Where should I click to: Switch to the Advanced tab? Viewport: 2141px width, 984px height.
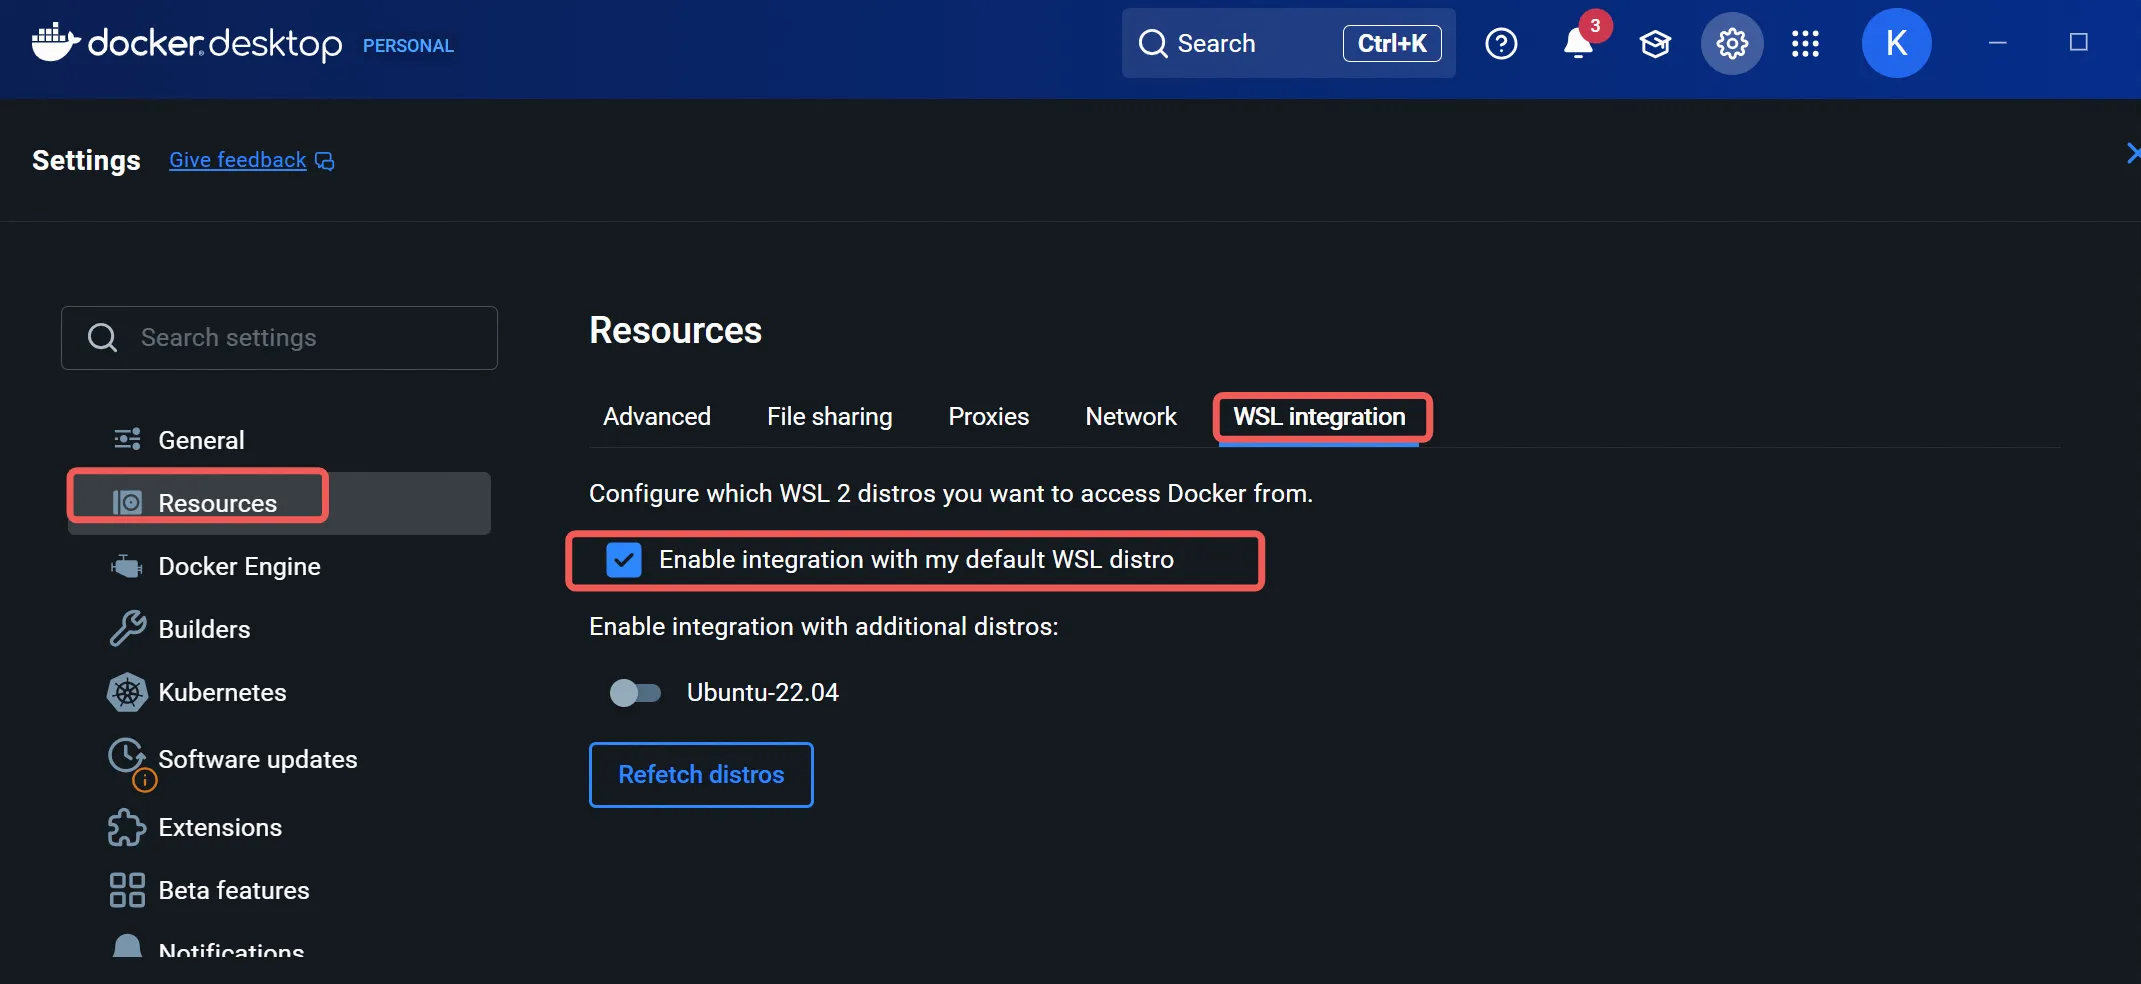656,417
